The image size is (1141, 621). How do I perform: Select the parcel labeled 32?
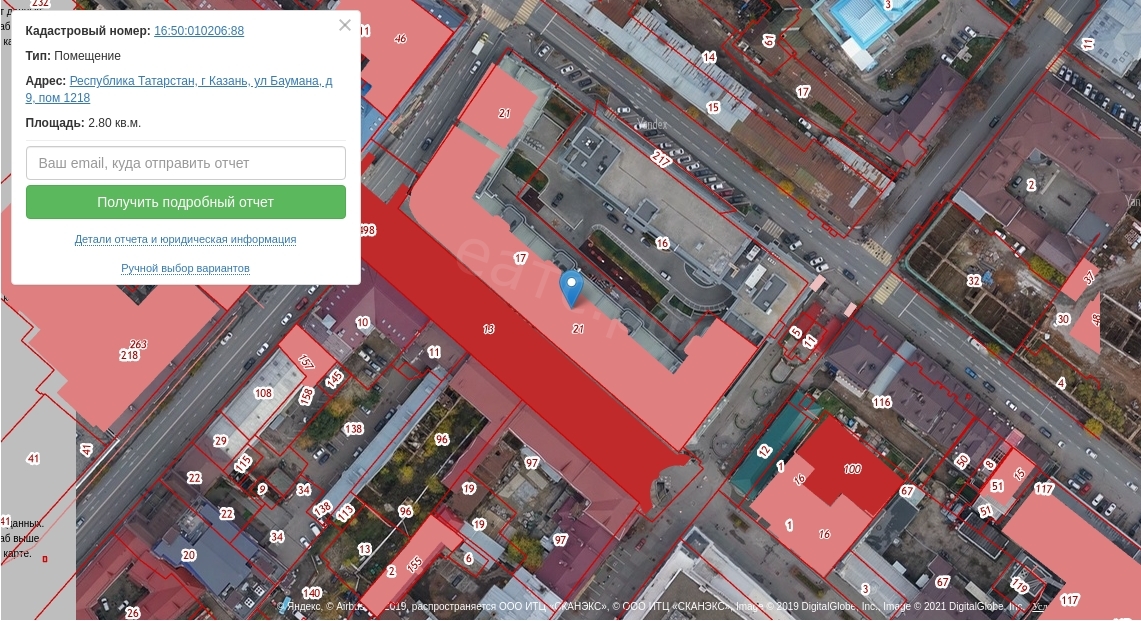(x=973, y=281)
